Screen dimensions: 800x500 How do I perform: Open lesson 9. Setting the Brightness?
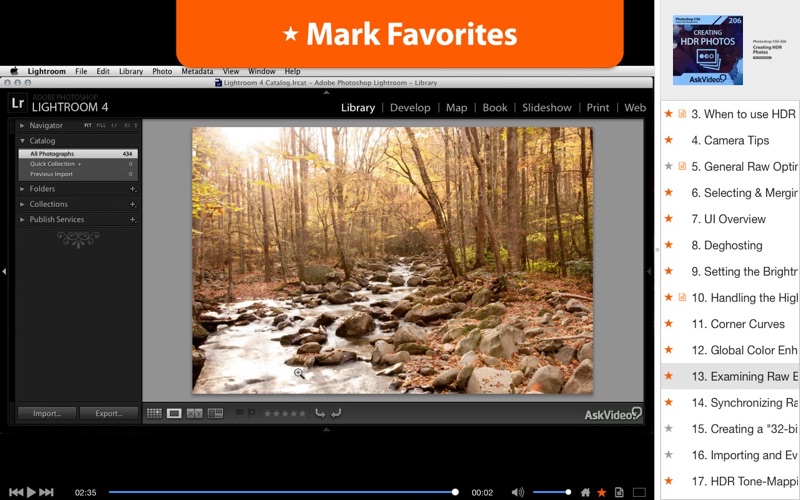tap(744, 271)
